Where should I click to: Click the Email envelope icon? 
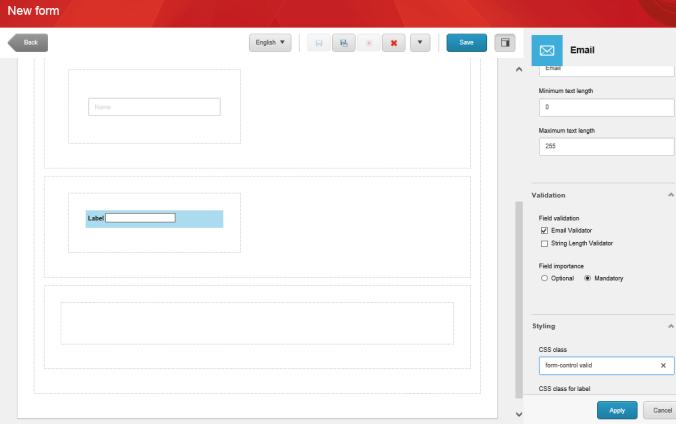[547, 50]
